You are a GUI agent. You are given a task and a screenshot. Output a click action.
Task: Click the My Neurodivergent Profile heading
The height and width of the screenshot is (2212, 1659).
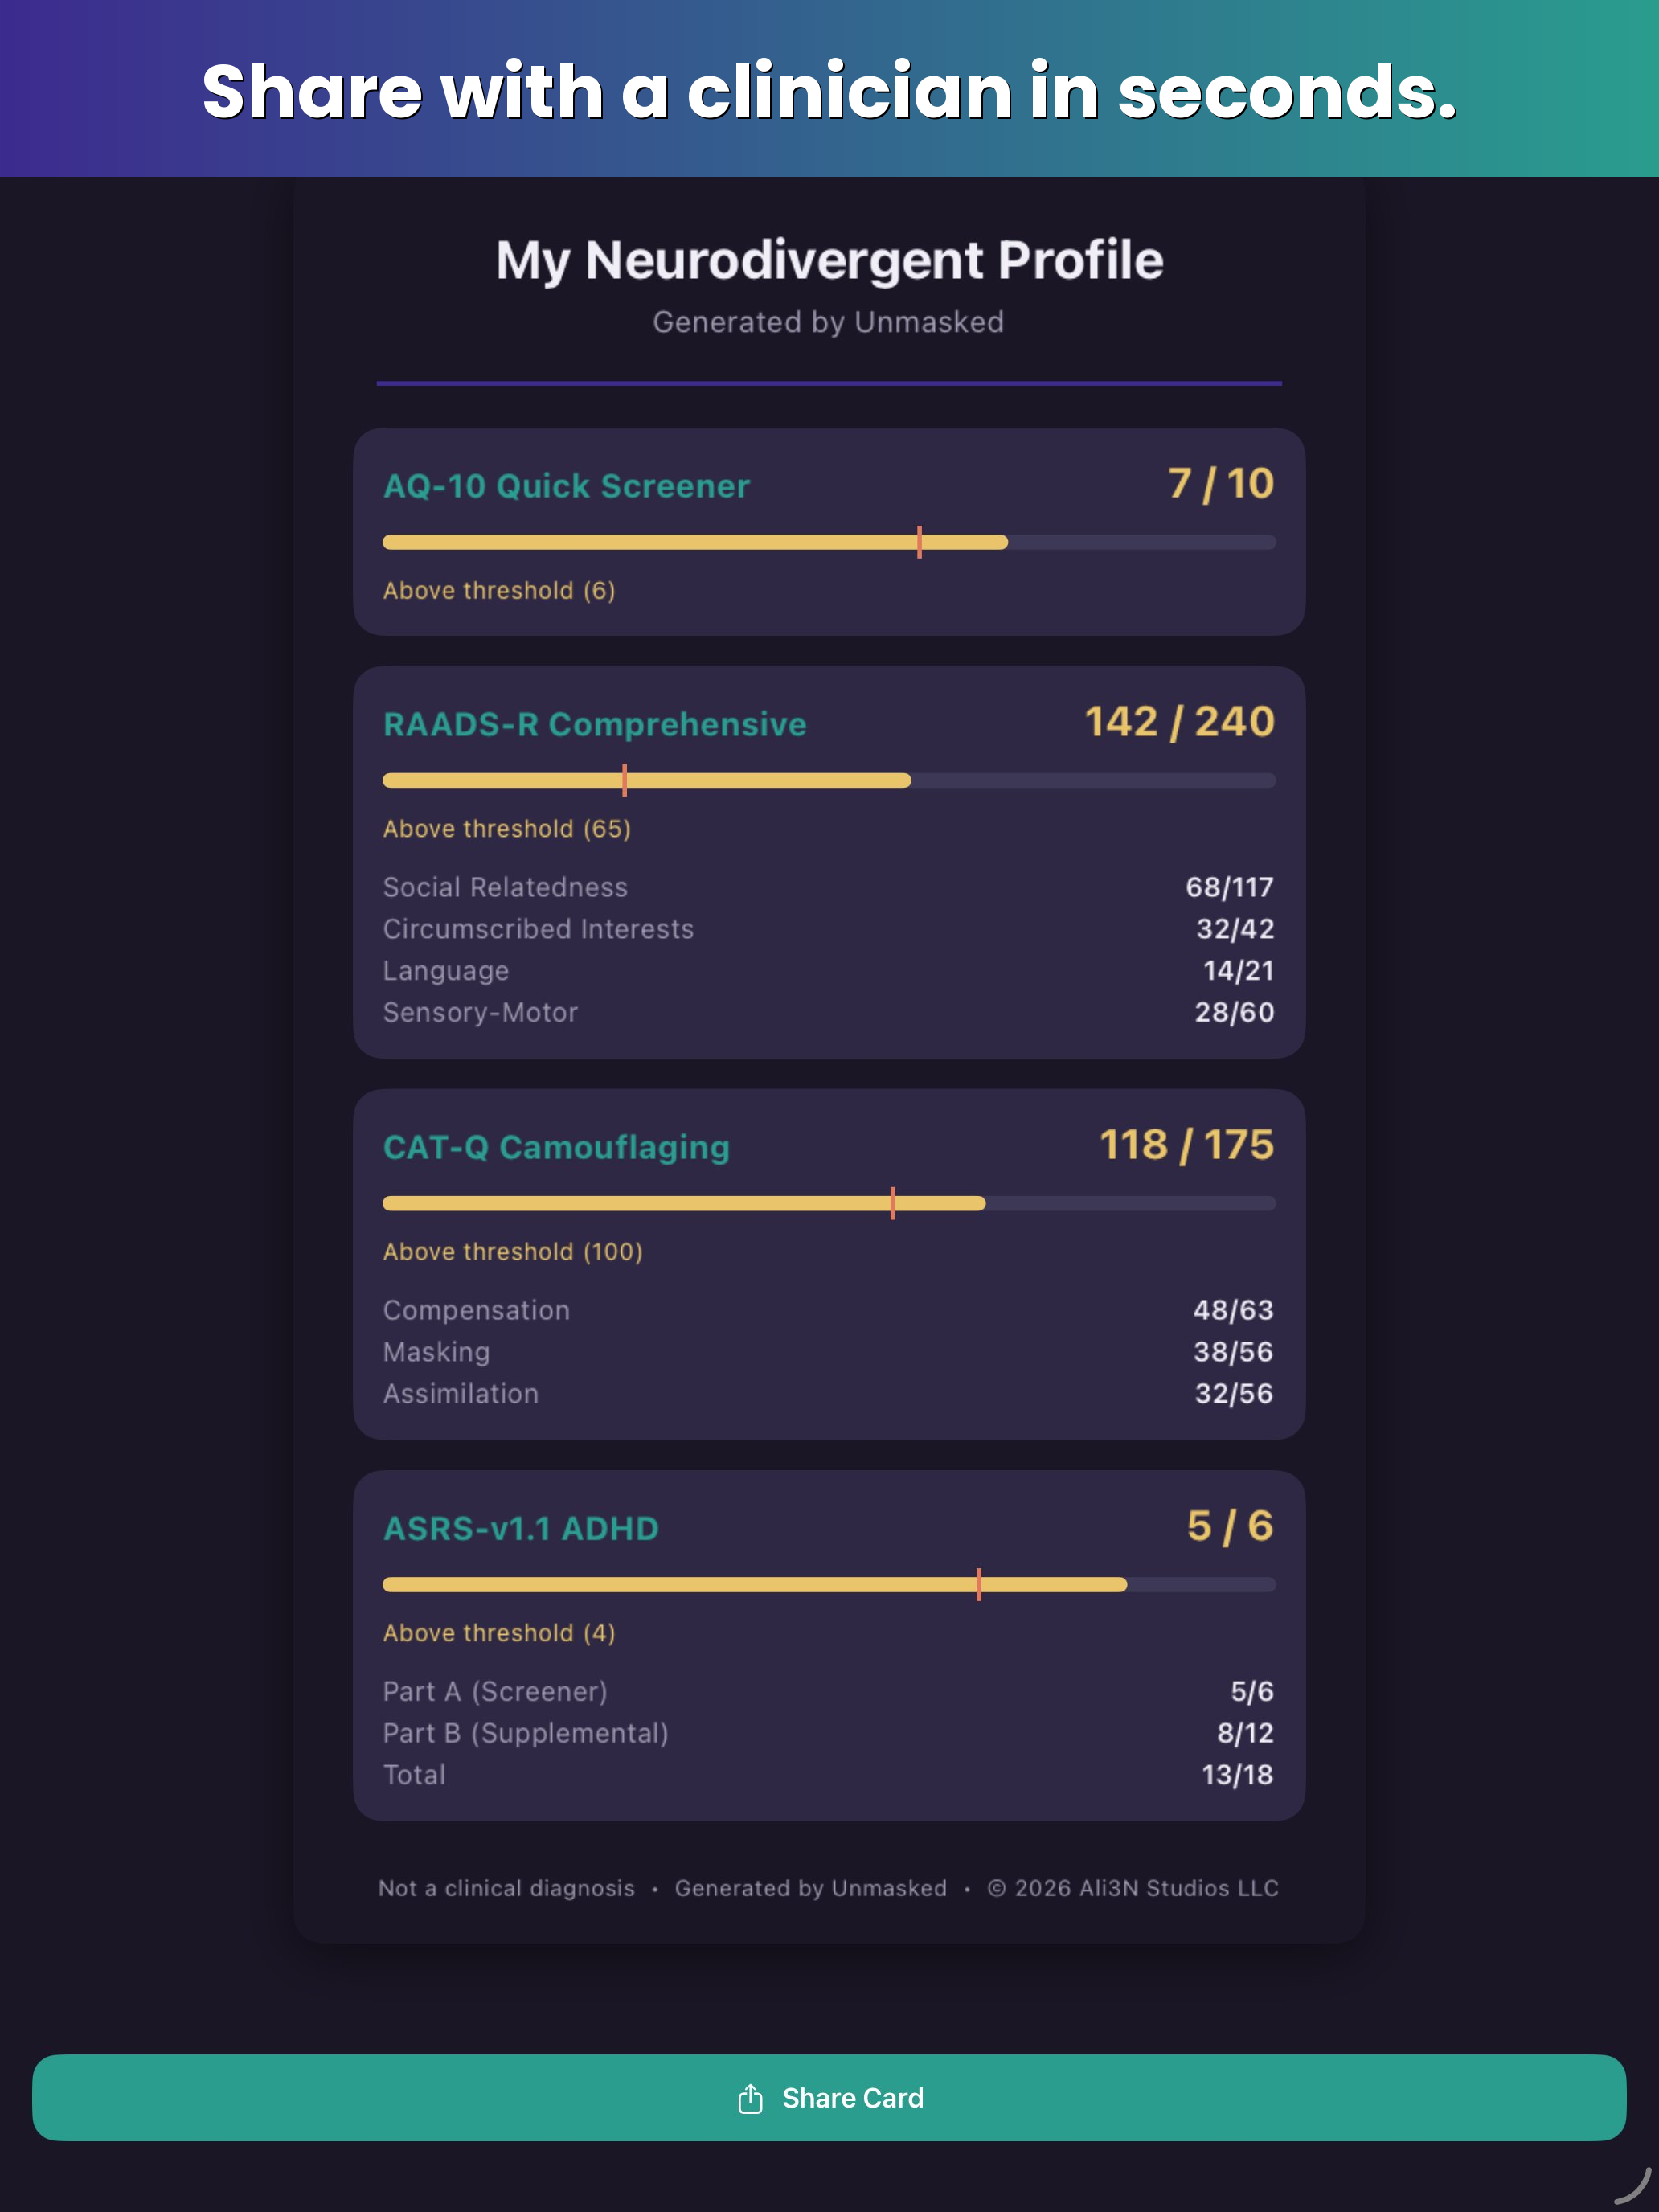pos(829,260)
